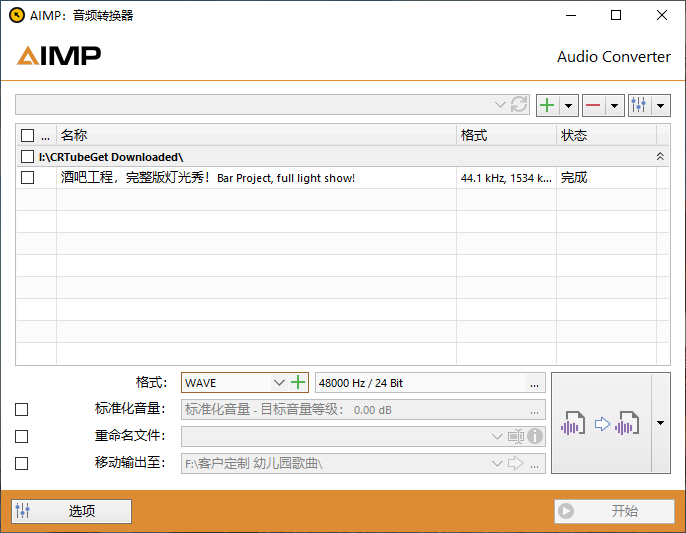Toggle the select-all checkbox in the header
The image size is (686, 533).
28,135
